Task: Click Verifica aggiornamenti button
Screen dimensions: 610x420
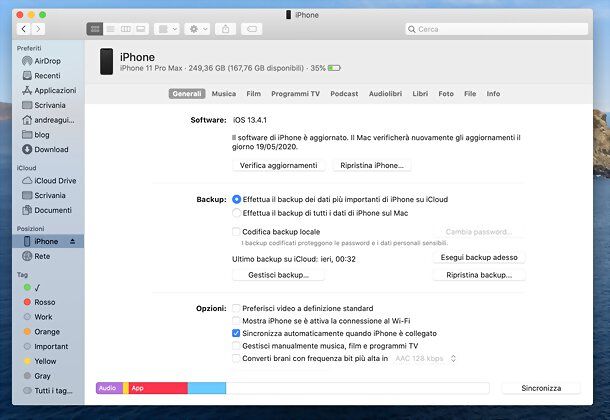Action: click(x=279, y=166)
